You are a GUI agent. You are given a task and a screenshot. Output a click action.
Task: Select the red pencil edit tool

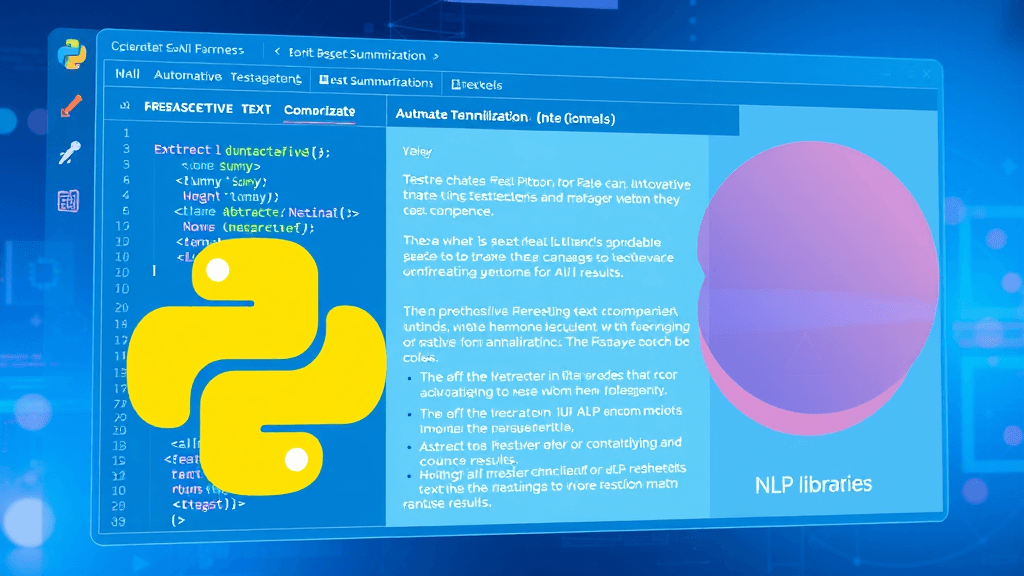71,106
